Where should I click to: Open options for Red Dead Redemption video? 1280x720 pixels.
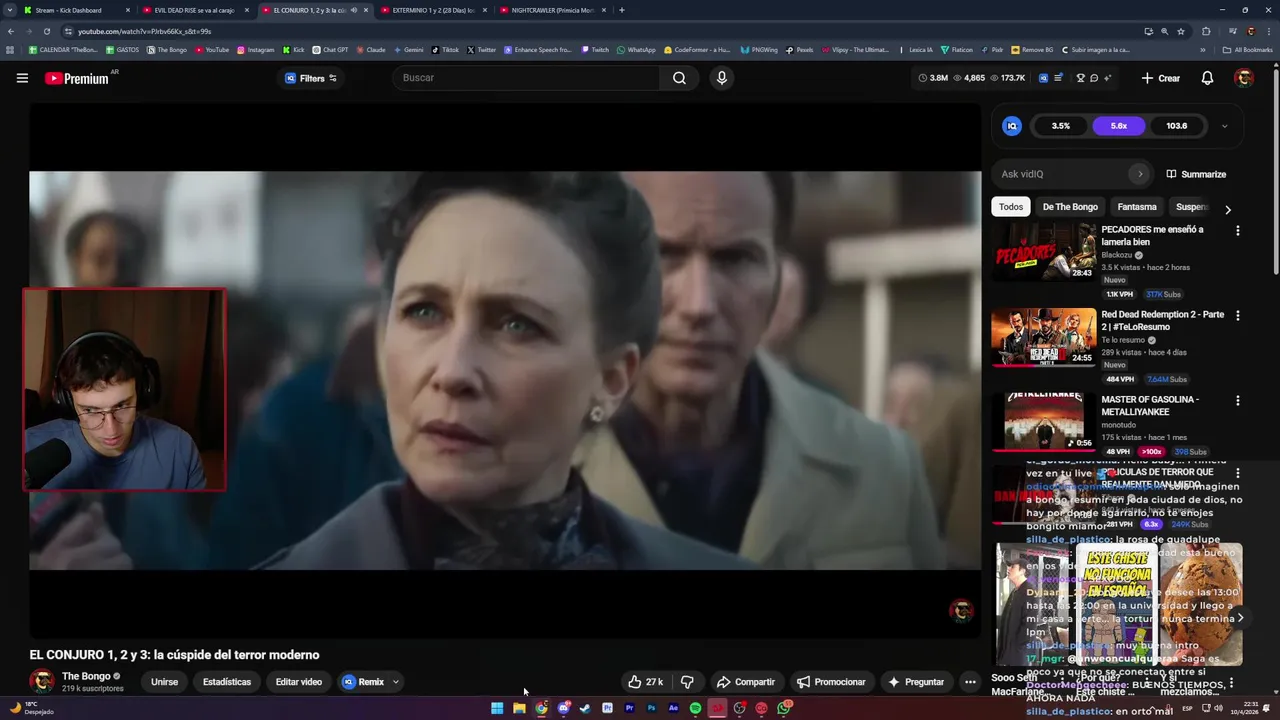point(1238,316)
